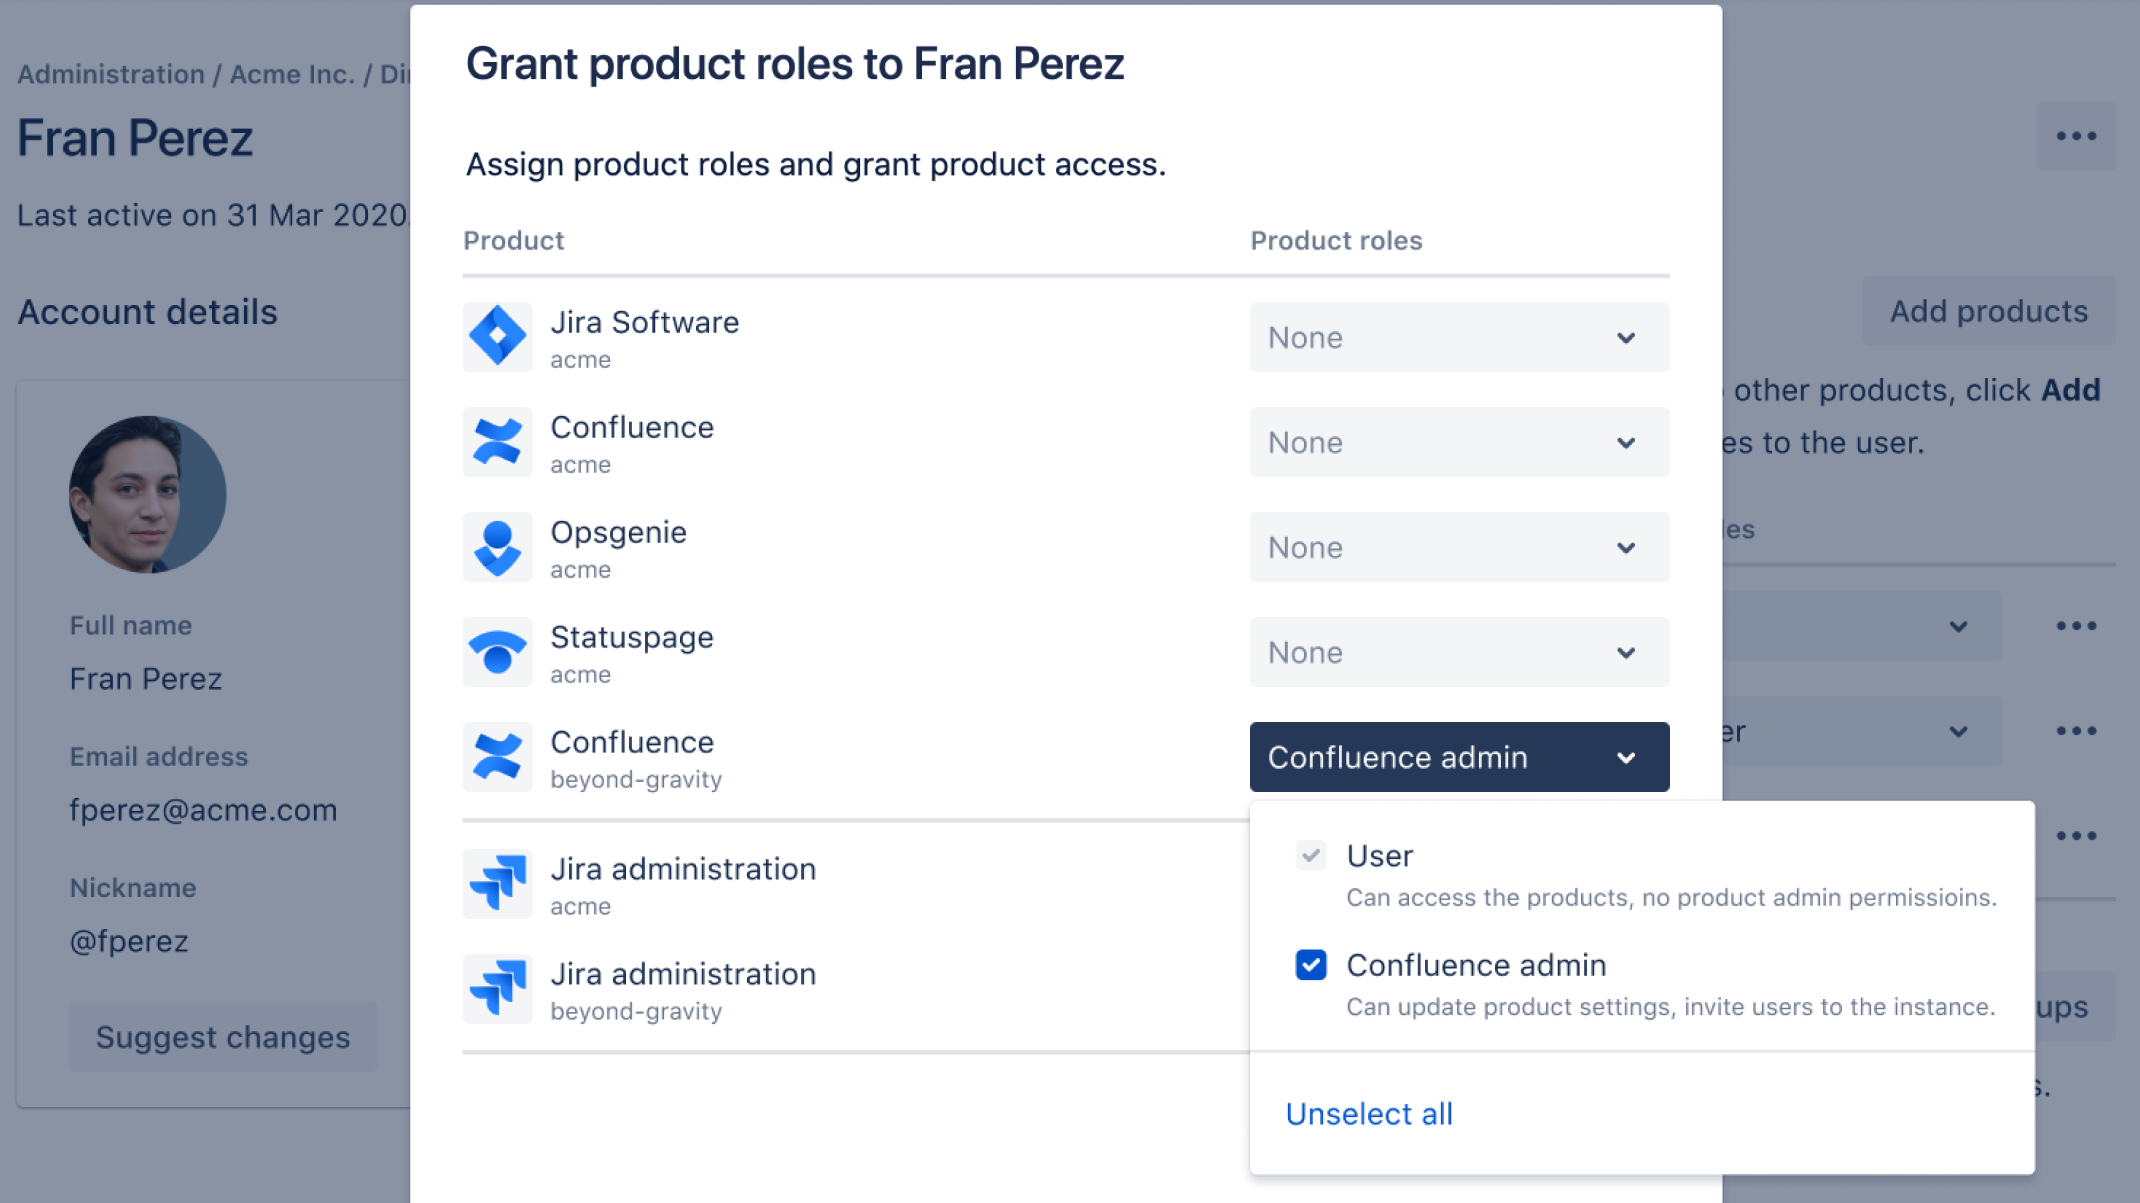This screenshot has width=2140, height=1203.
Task: Click the Add products button
Action: pyautogui.click(x=1988, y=311)
